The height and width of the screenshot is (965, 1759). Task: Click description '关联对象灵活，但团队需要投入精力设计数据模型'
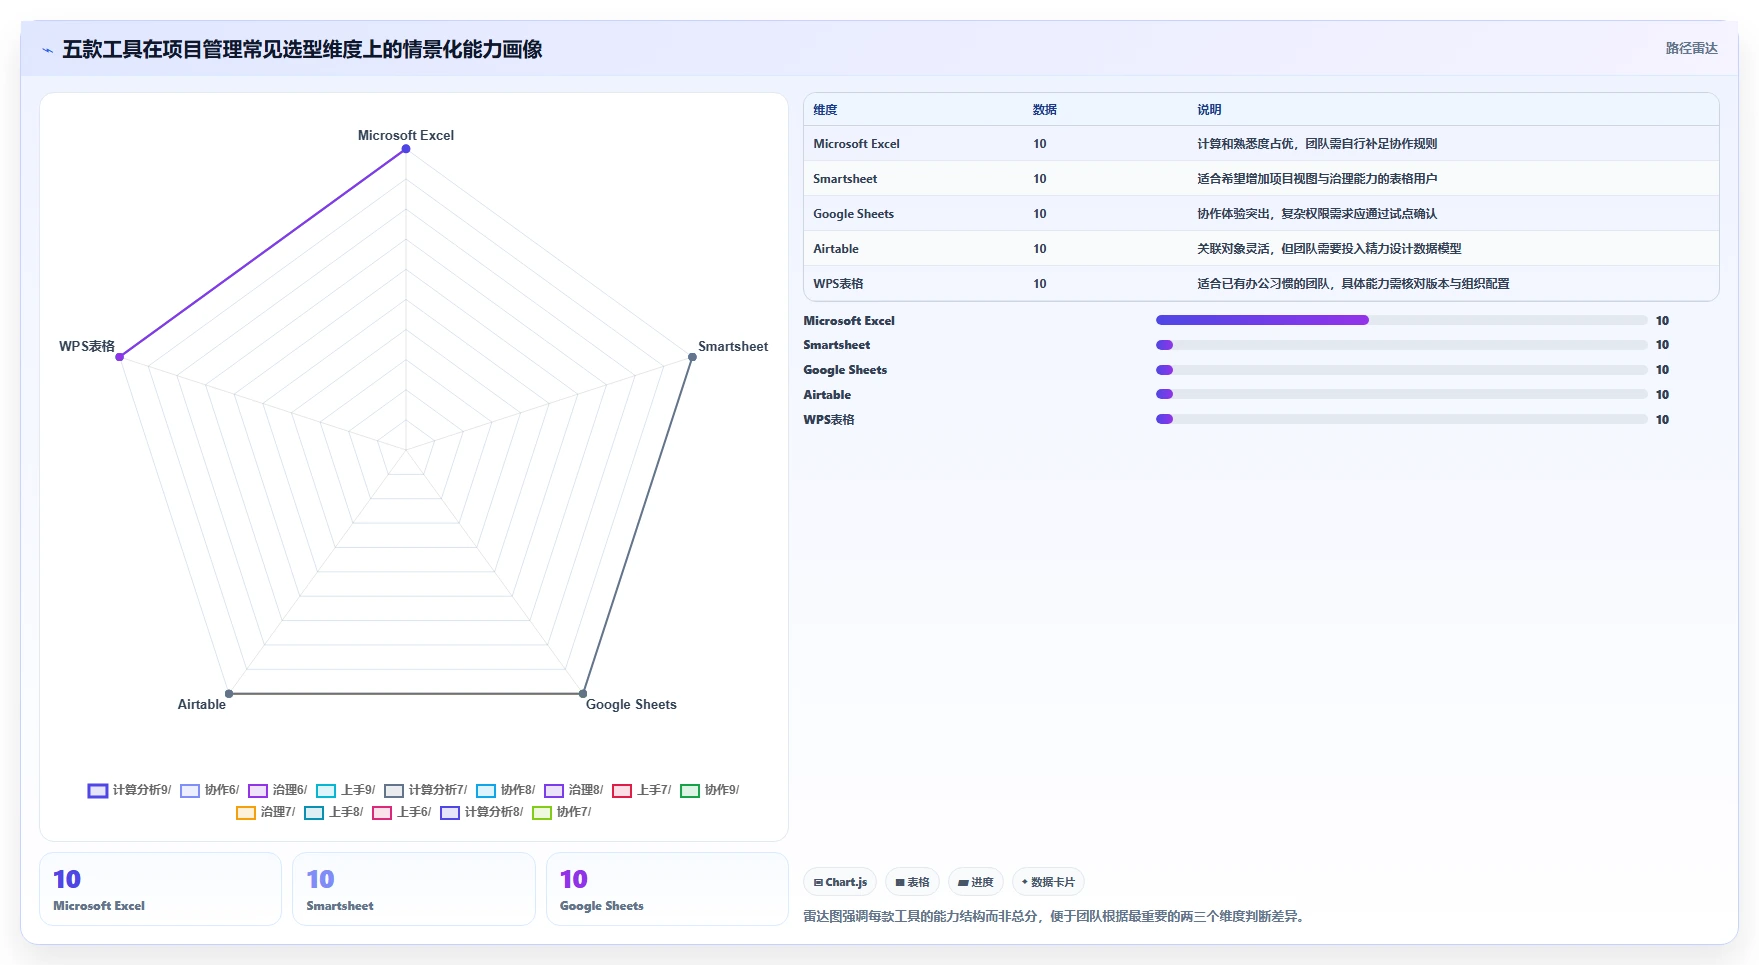point(1329,249)
